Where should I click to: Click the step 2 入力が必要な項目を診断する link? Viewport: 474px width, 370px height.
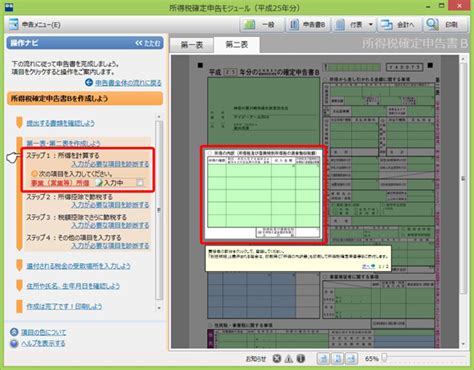click(110, 205)
